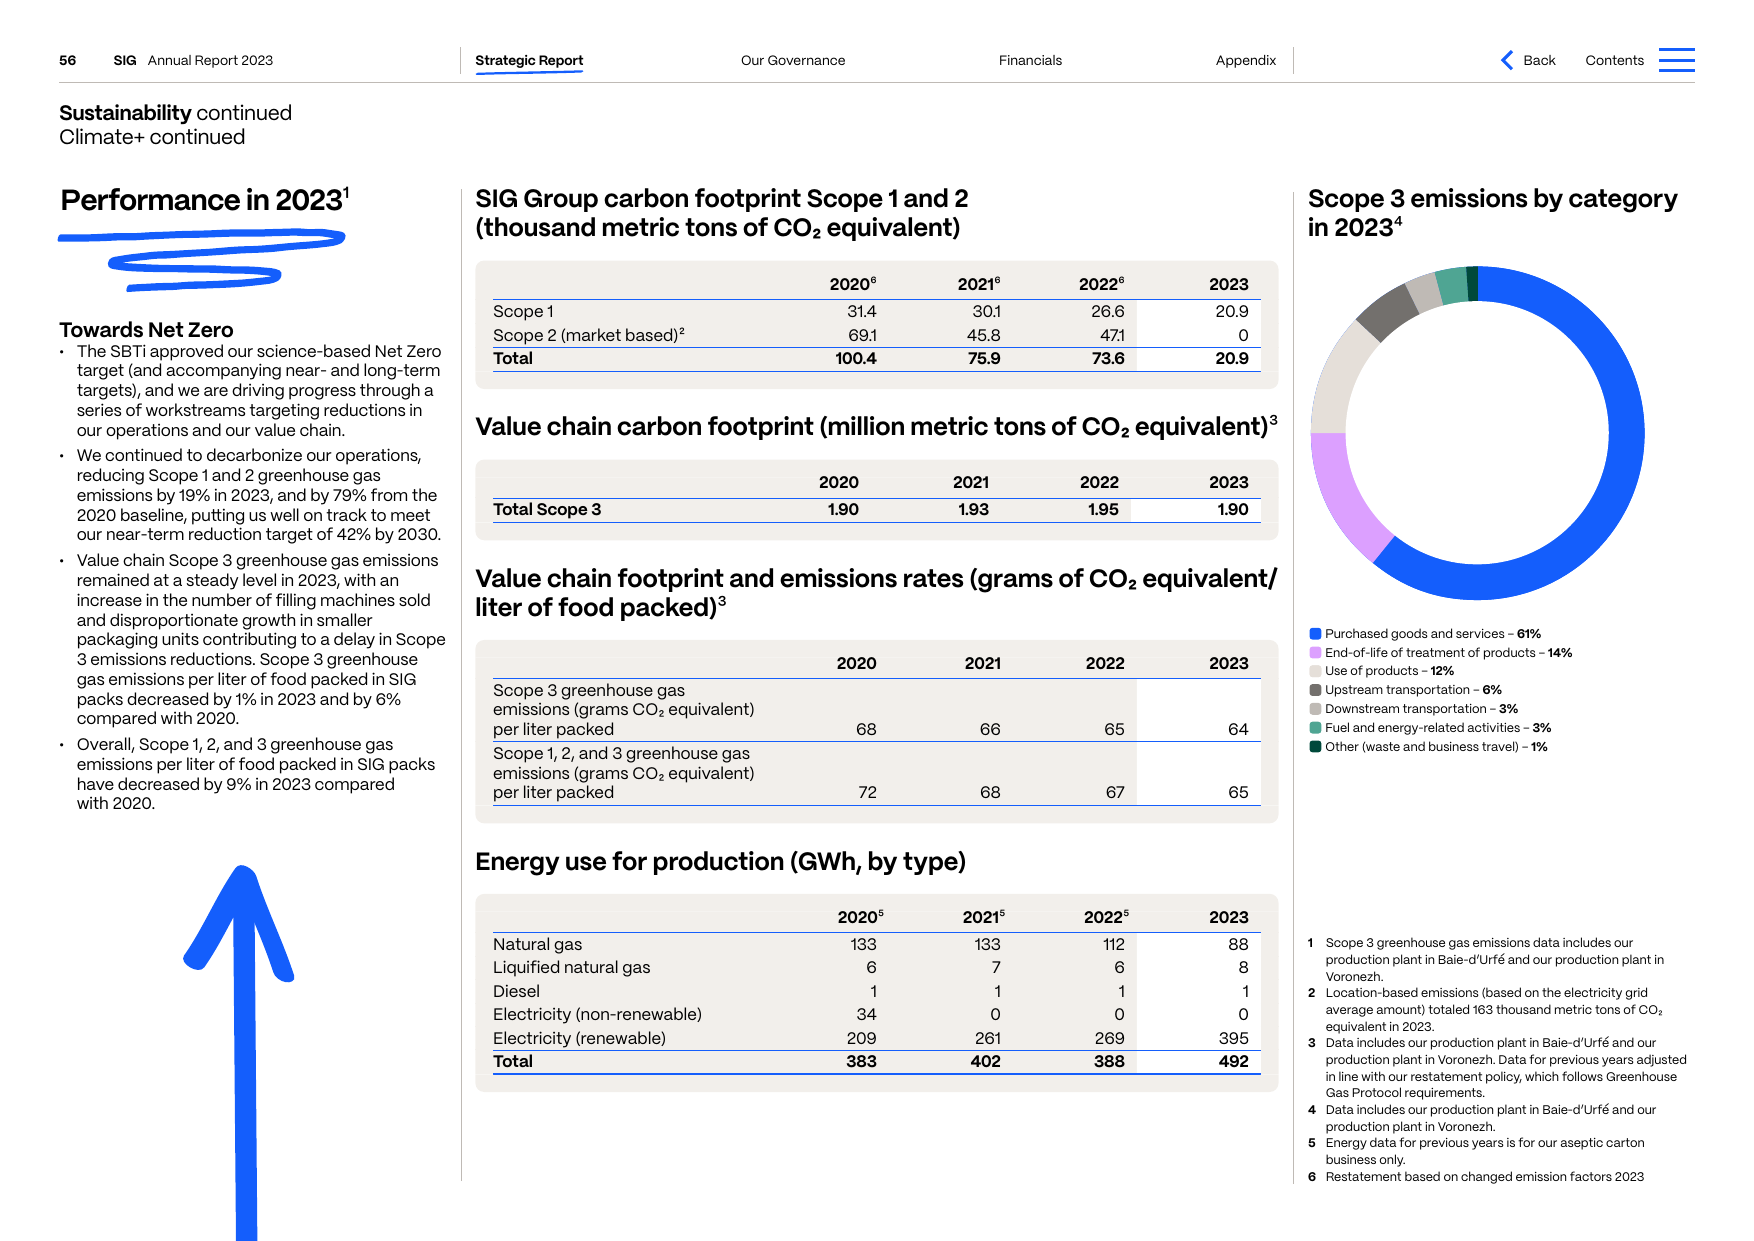1754x1241 pixels.
Task: Click the 'Towards Net Zero' heading
Action: (146, 330)
